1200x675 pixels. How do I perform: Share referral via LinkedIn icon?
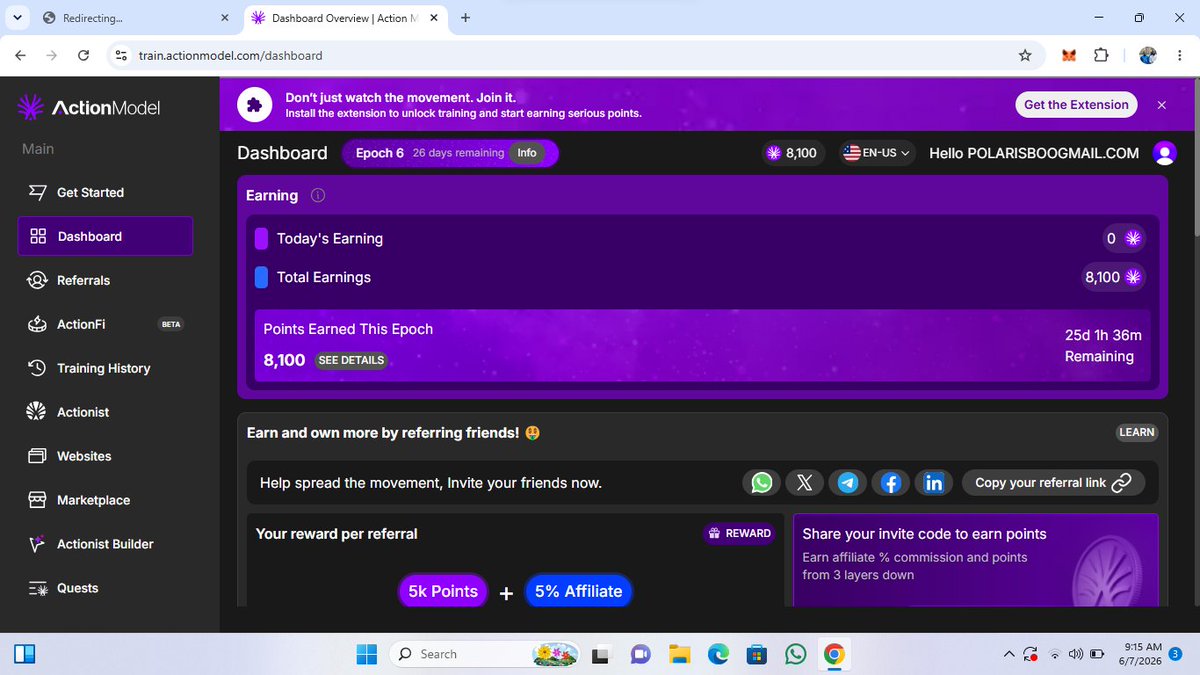pyautogui.click(x=934, y=483)
